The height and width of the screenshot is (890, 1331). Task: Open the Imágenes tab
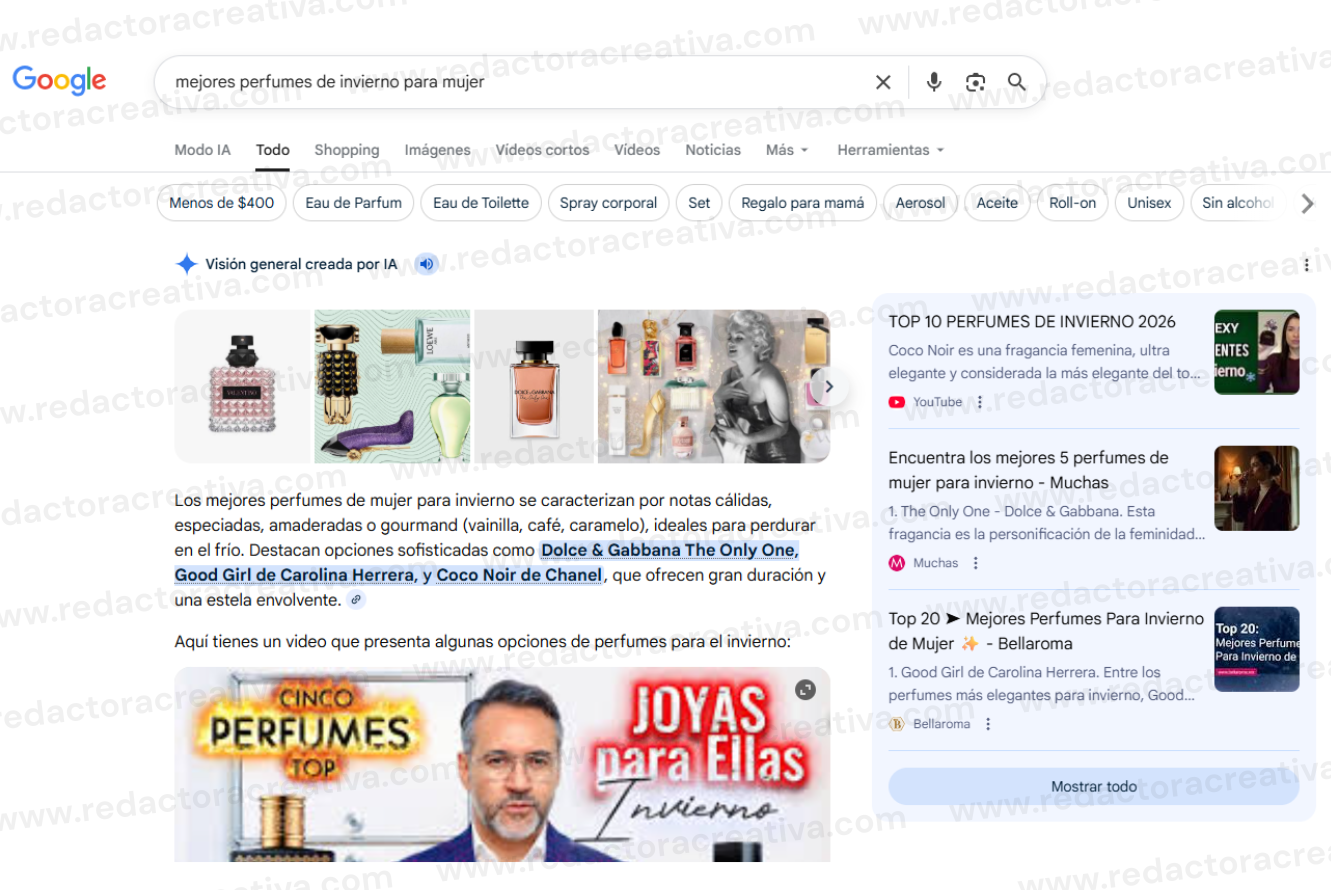click(x=437, y=150)
